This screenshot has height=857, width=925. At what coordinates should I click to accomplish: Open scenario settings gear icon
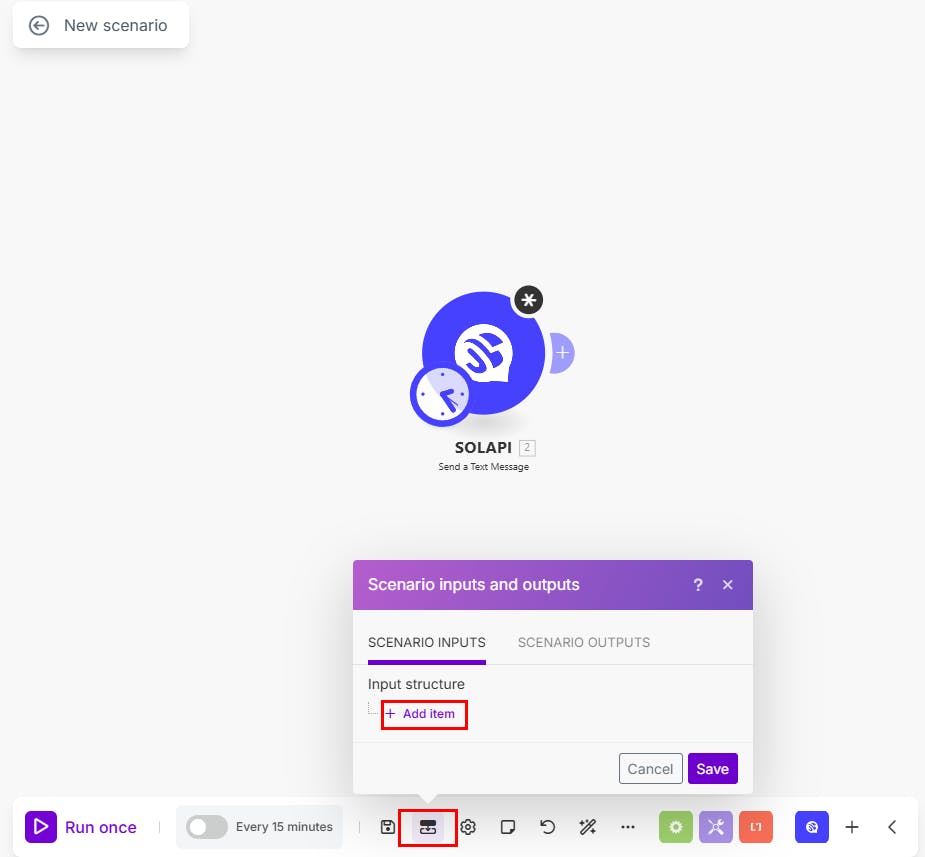468,827
